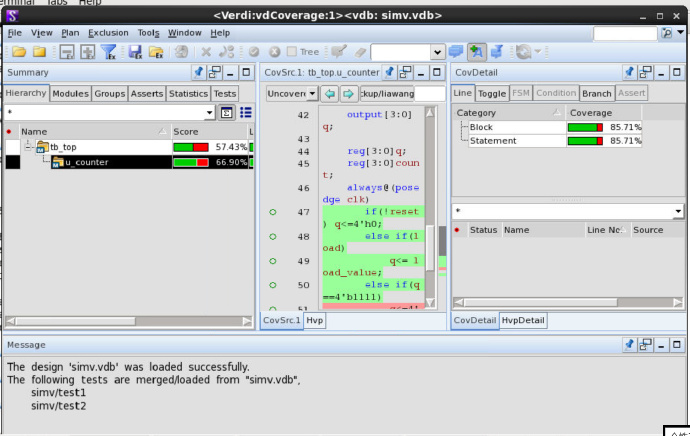Click coverage marker circle on line 48

pos(273,237)
